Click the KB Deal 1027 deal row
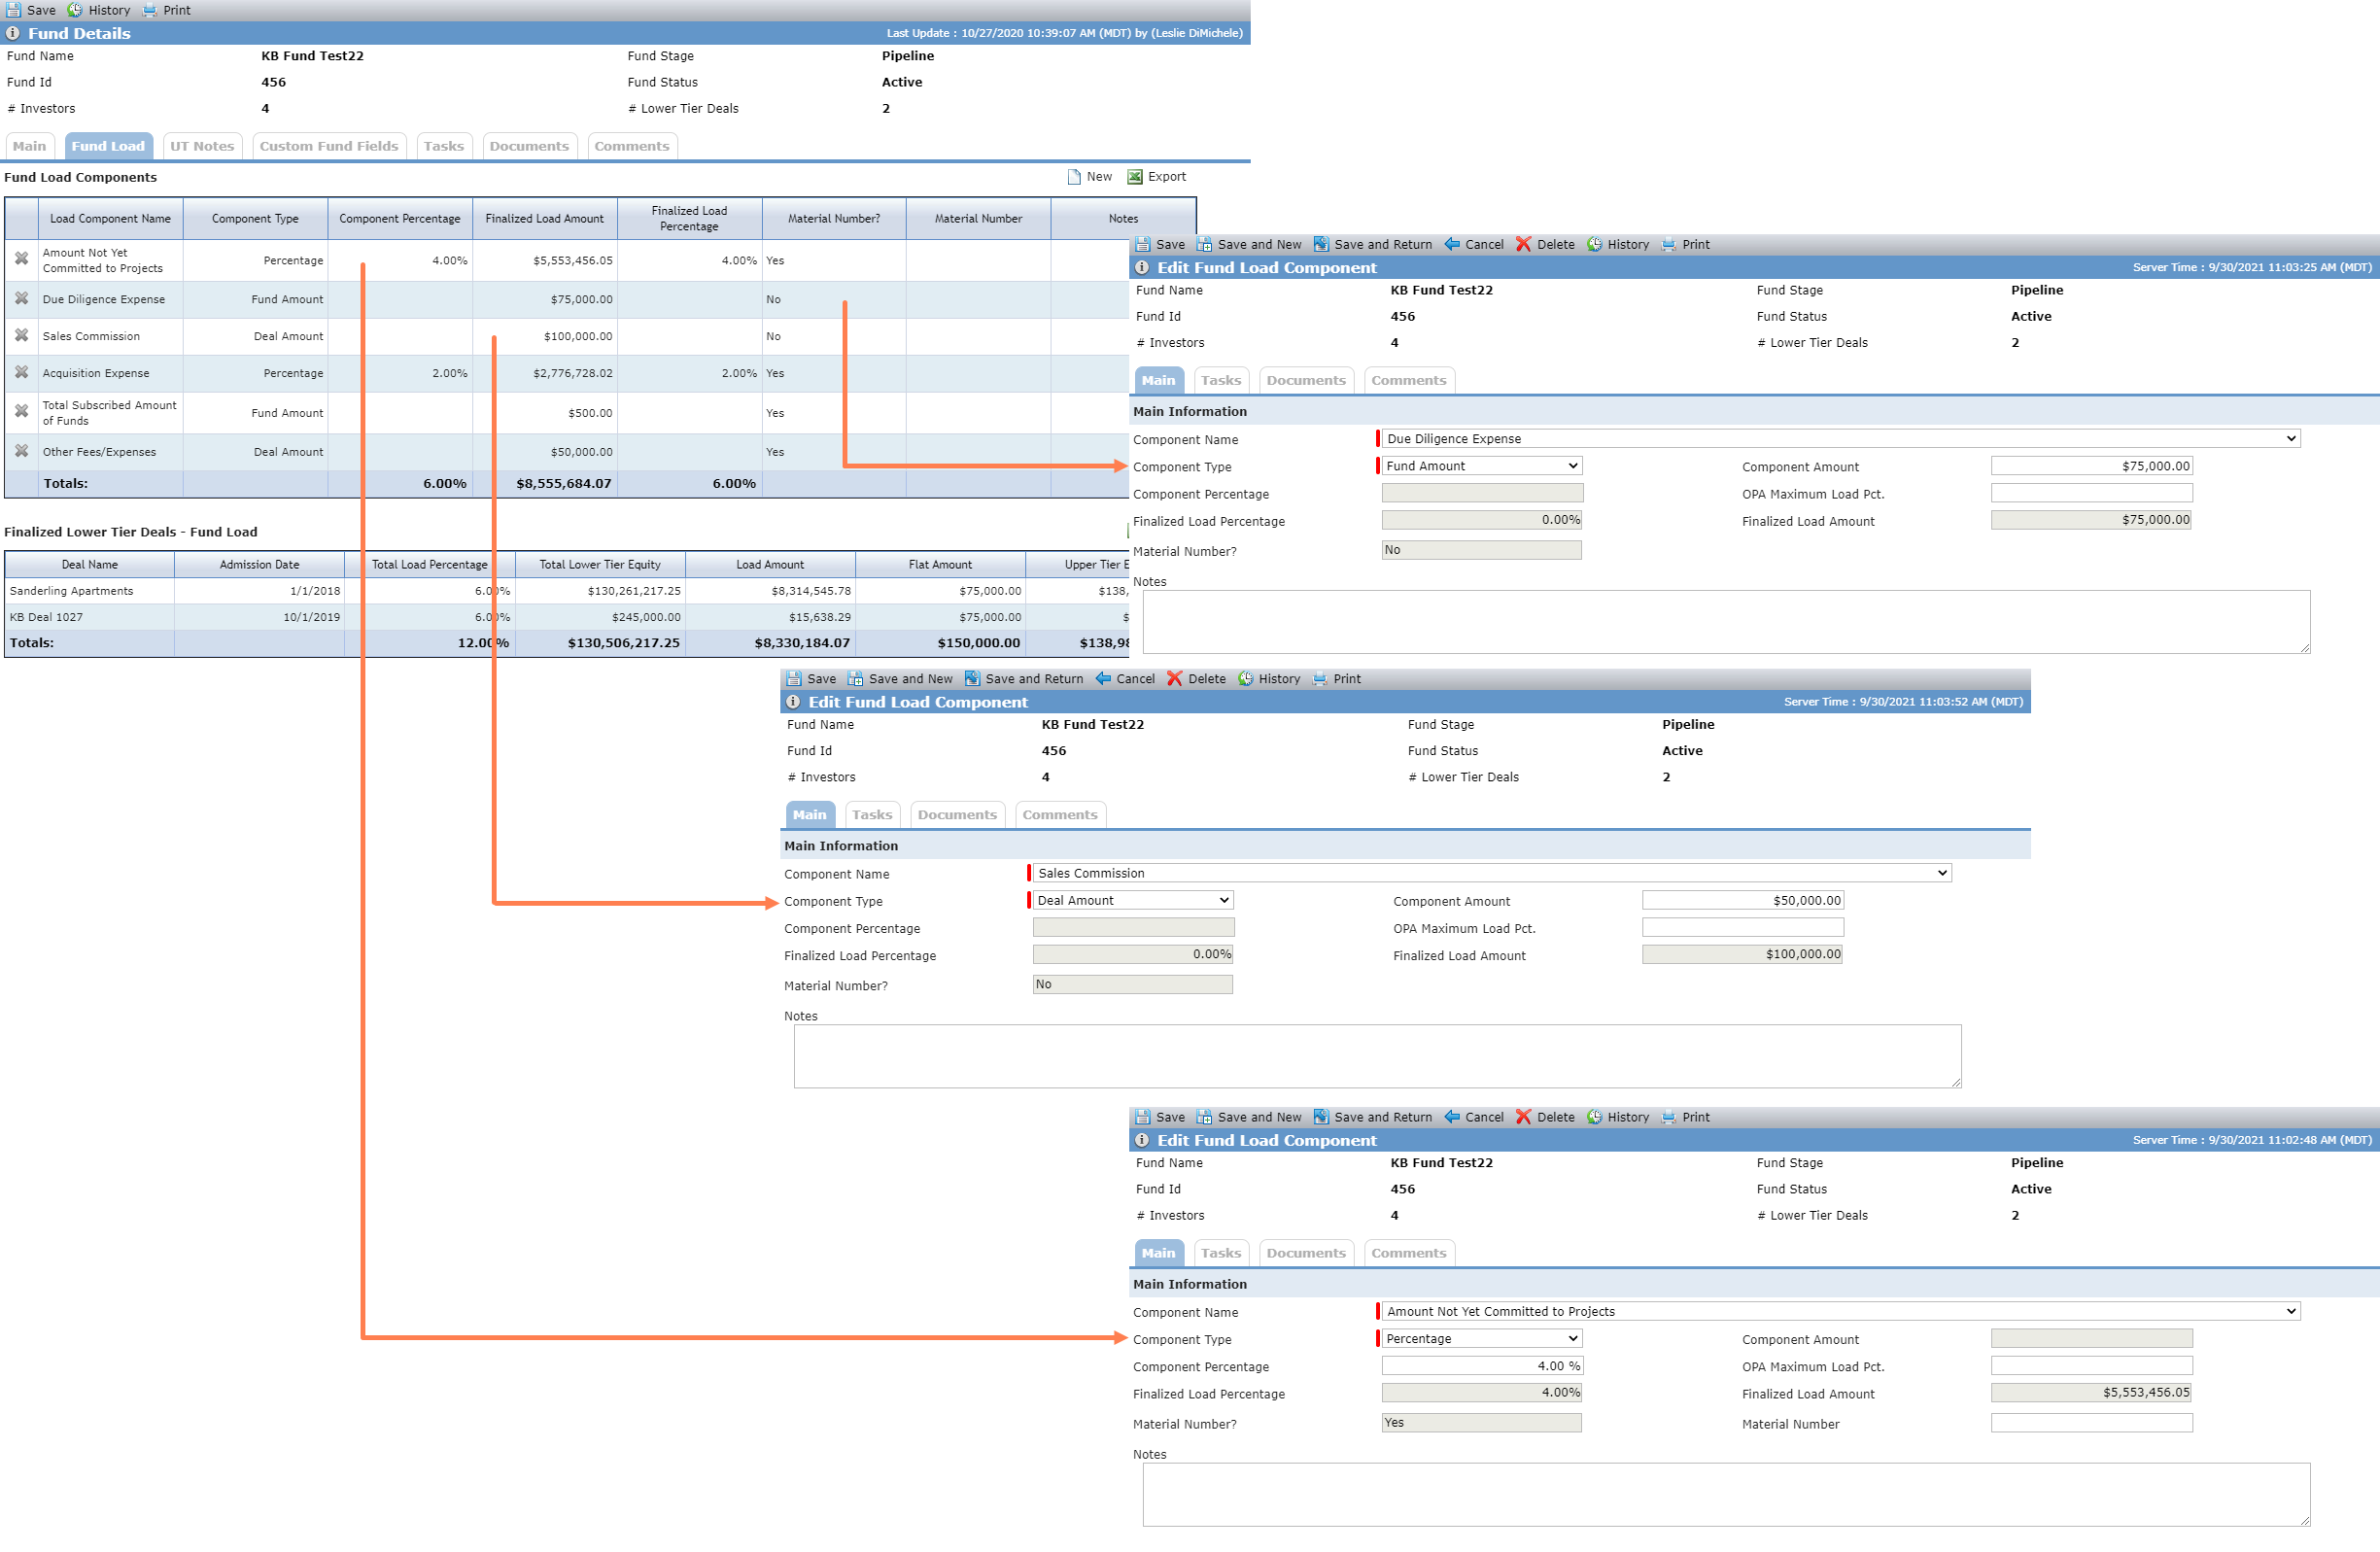This screenshot has height=1552, width=2380. coord(567,617)
